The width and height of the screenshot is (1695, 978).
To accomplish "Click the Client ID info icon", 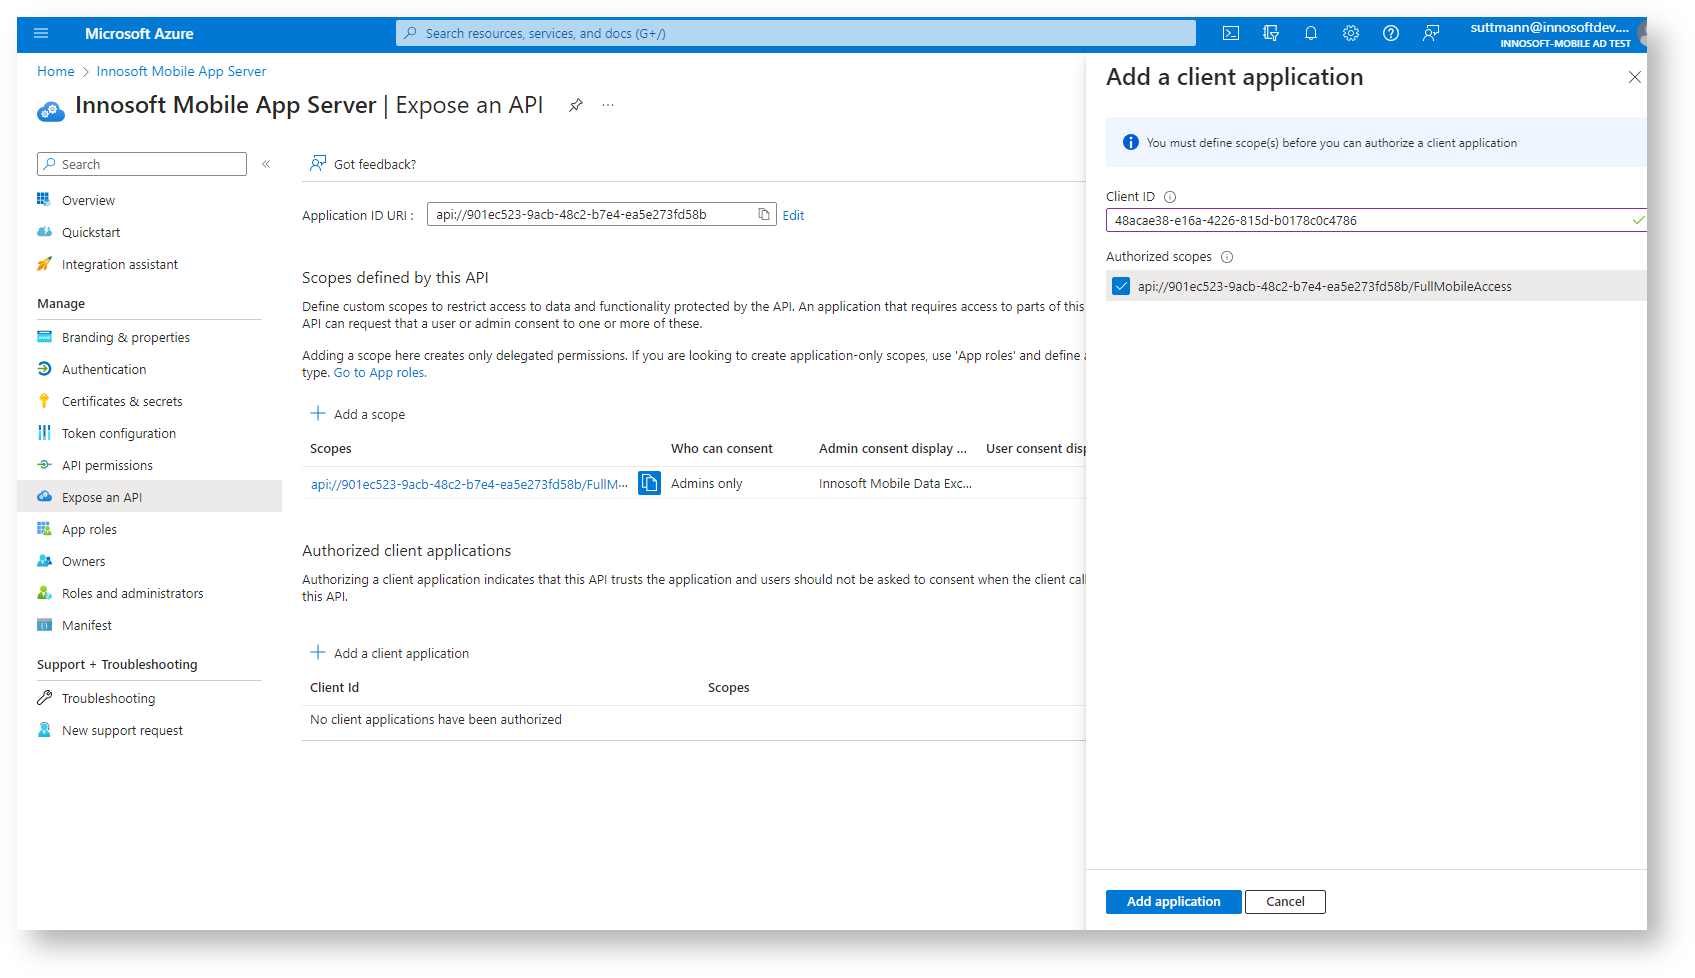I will (x=1170, y=197).
